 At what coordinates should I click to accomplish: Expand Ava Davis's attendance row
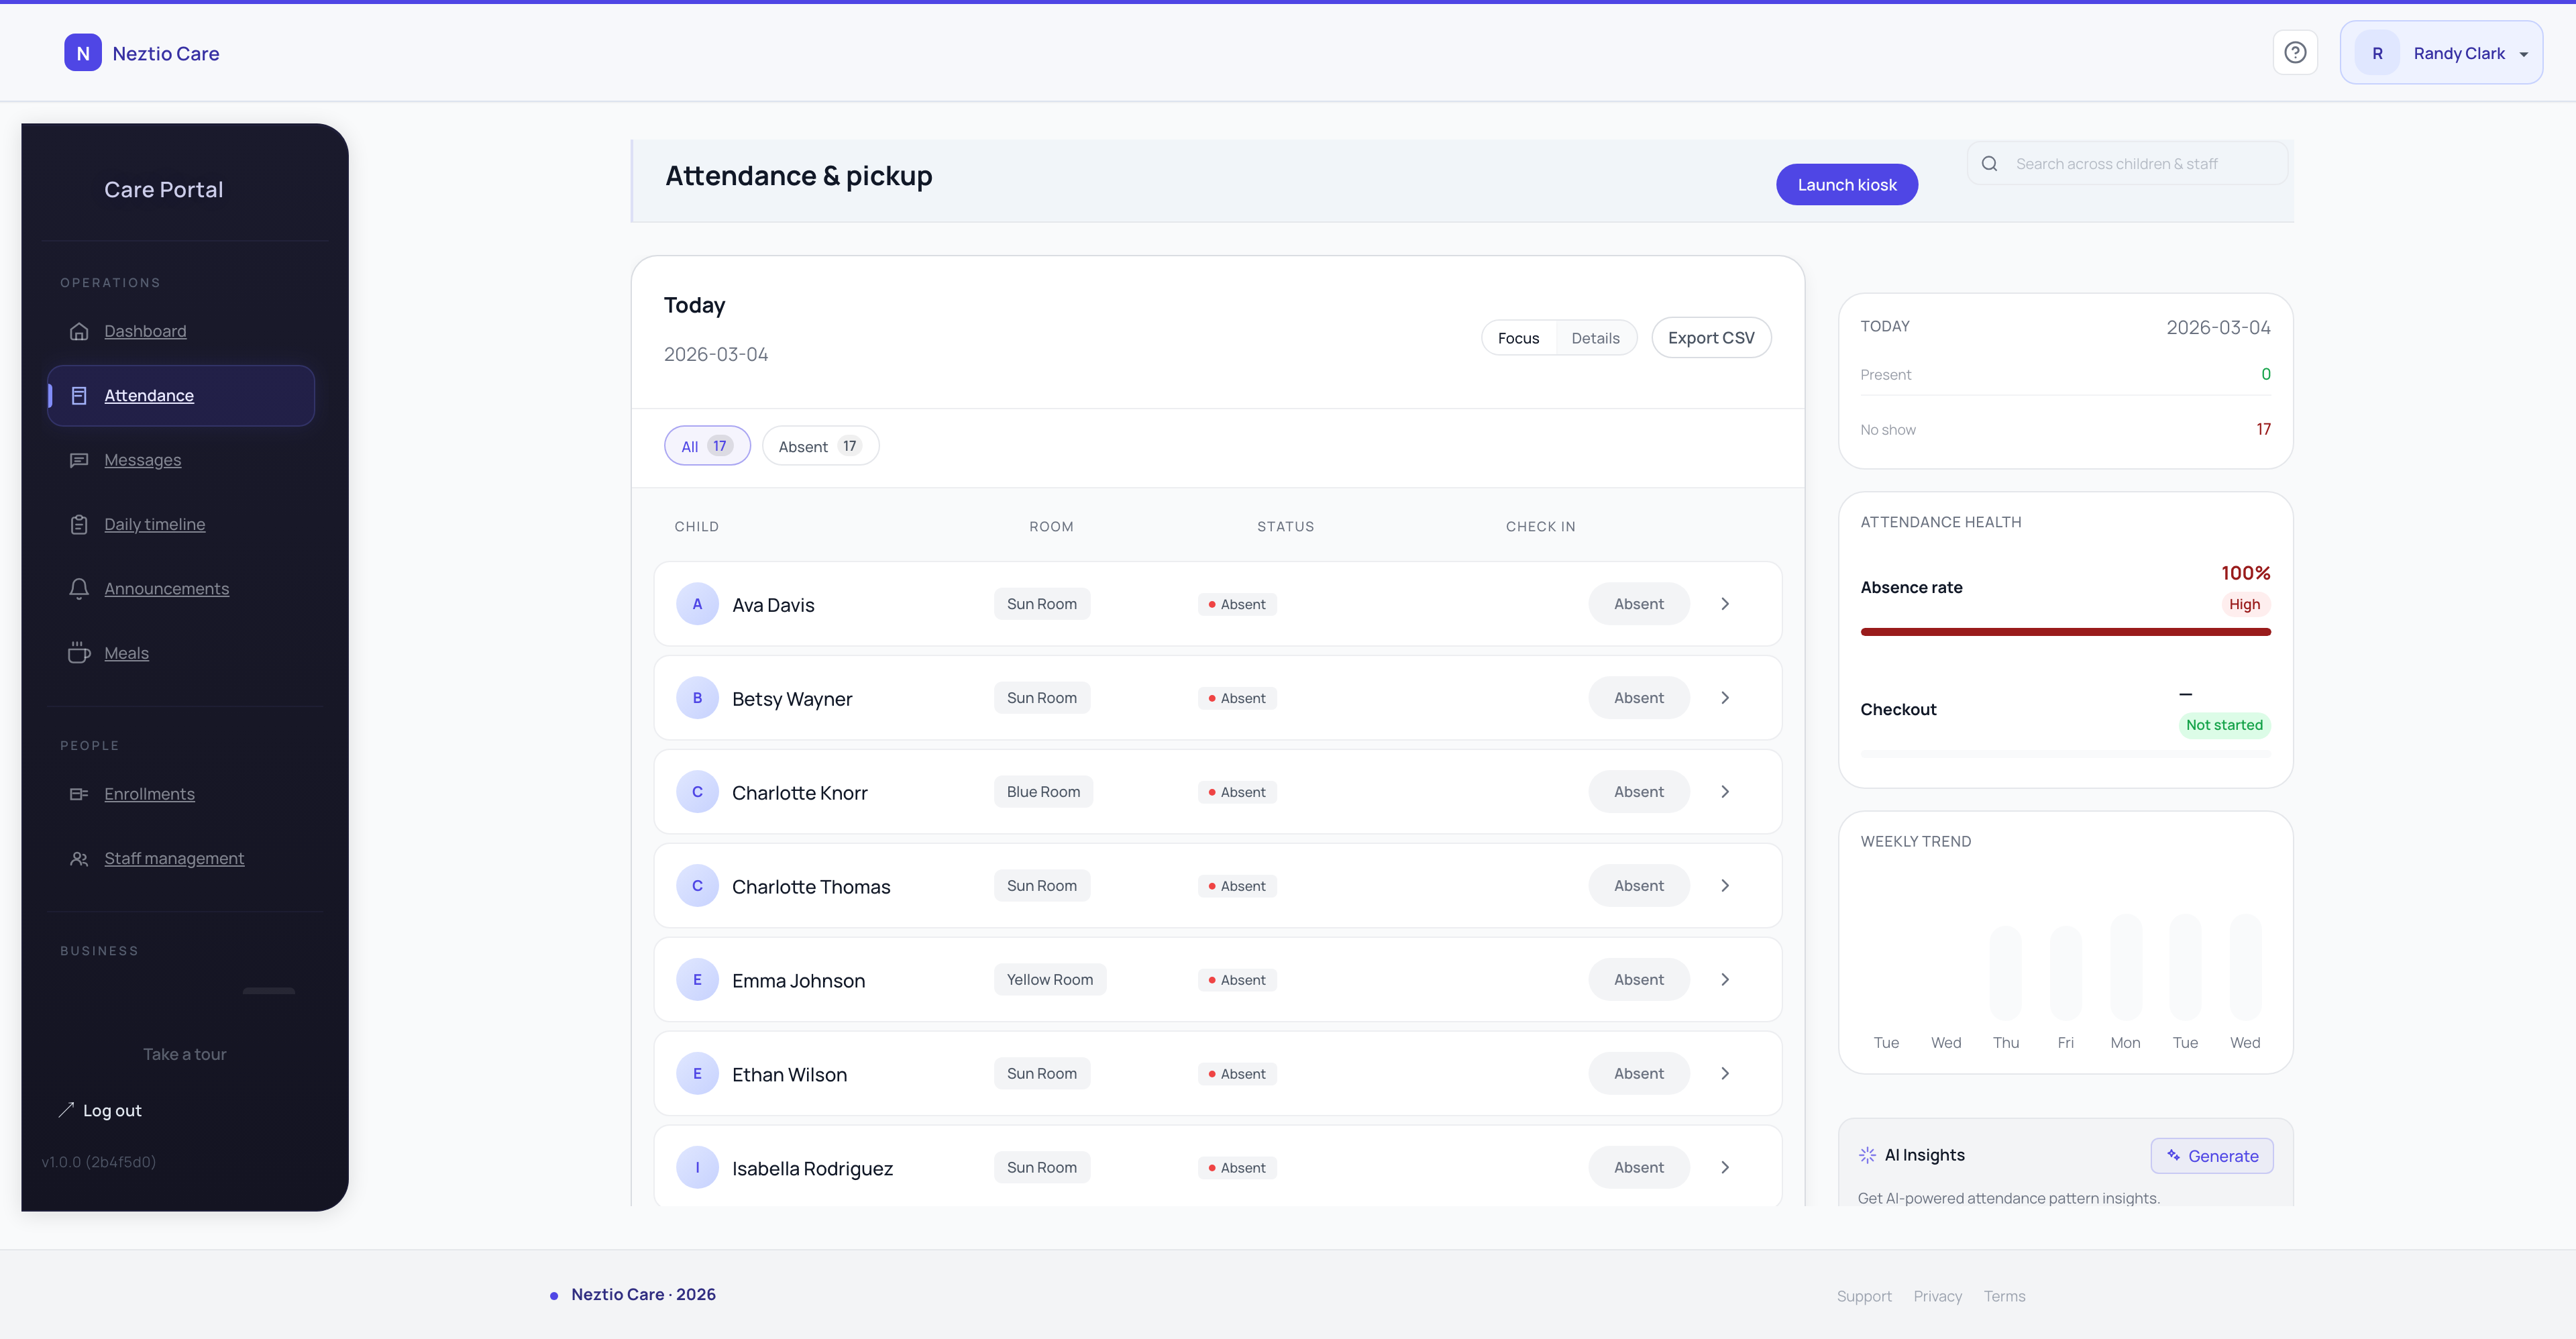pos(1725,603)
